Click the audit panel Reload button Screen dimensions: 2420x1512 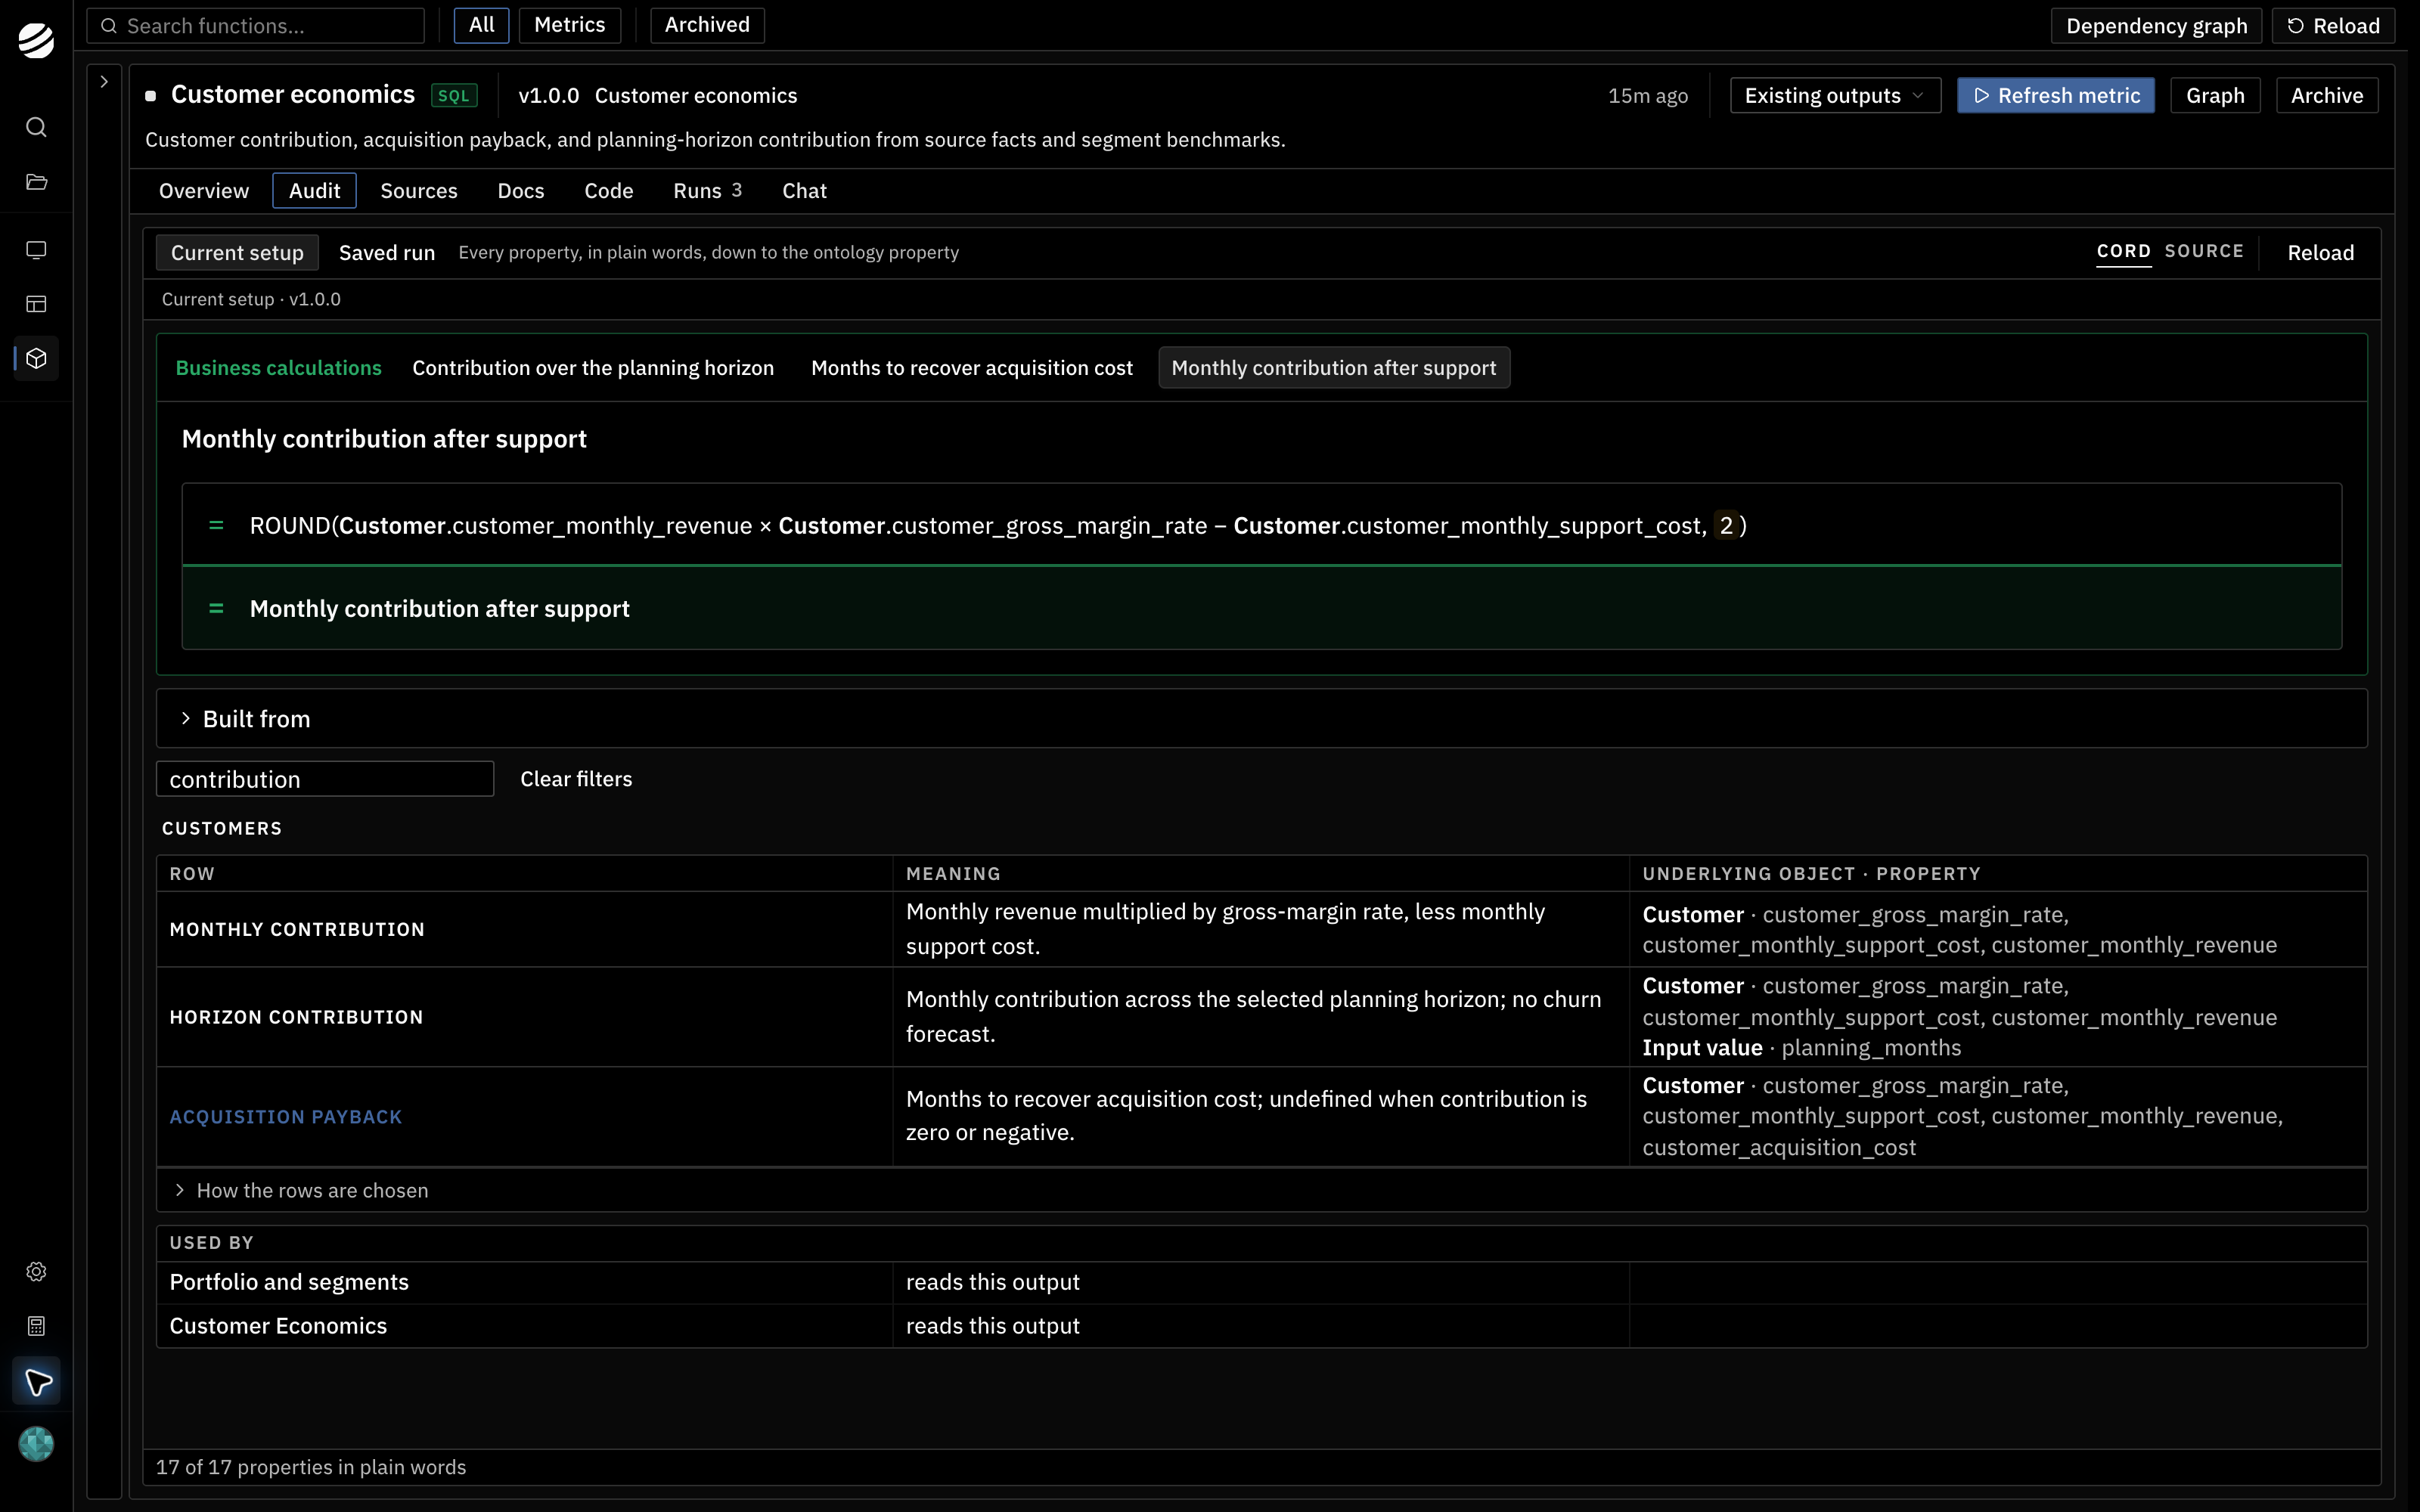pyautogui.click(x=2320, y=253)
